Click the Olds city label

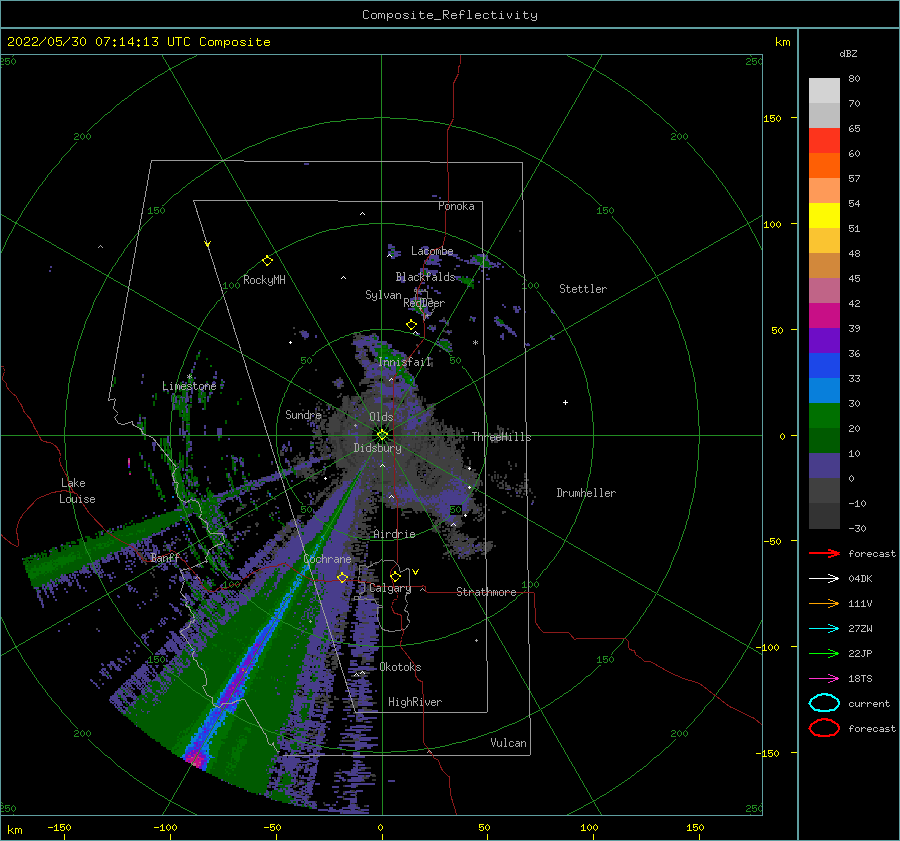click(381, 417)
